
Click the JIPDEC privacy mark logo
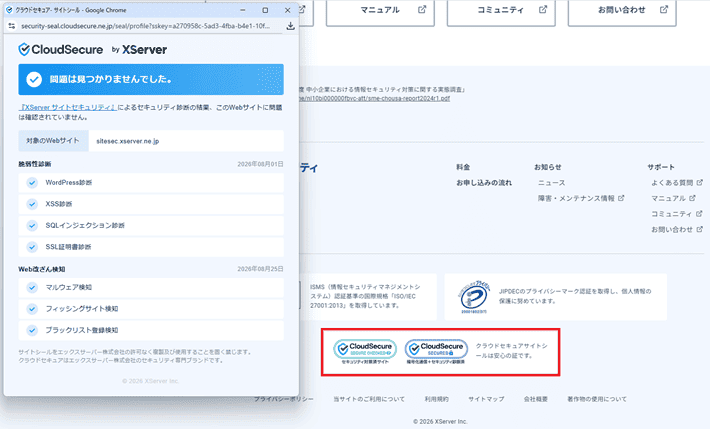[474, 297]
